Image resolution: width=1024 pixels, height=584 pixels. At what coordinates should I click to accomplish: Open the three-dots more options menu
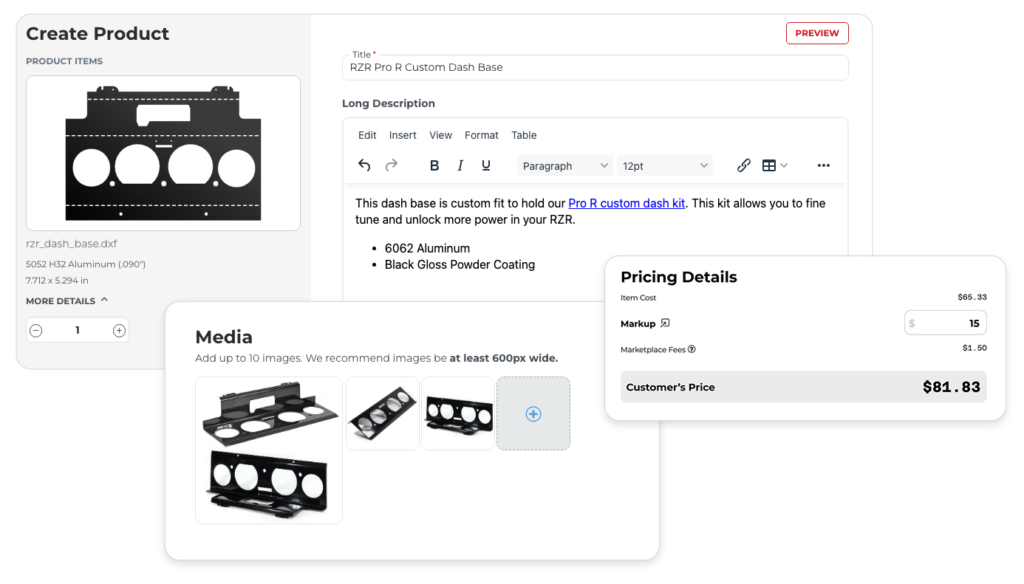click(x=823, y=166)
